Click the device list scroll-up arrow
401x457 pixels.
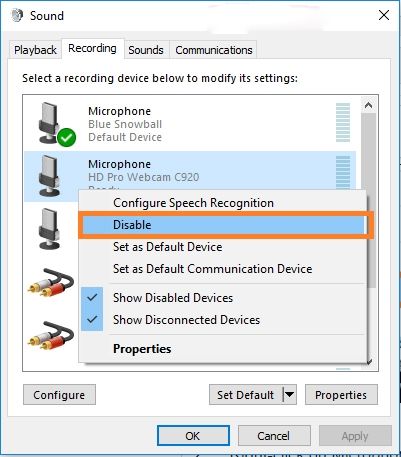[368, 105]
